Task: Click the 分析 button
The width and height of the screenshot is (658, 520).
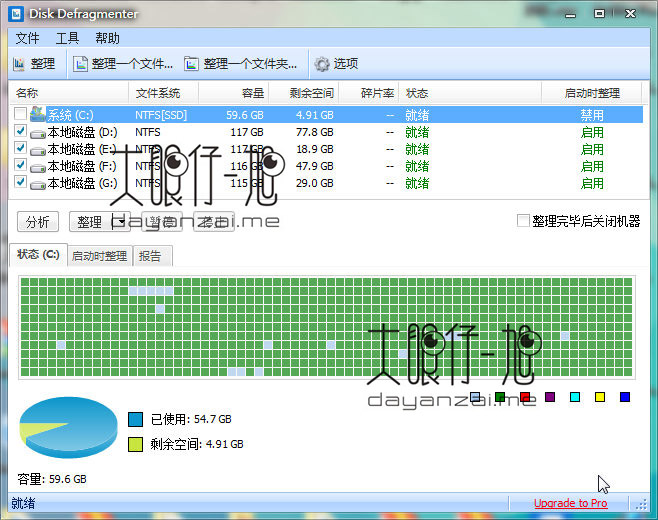Action: tap(38, 222)
